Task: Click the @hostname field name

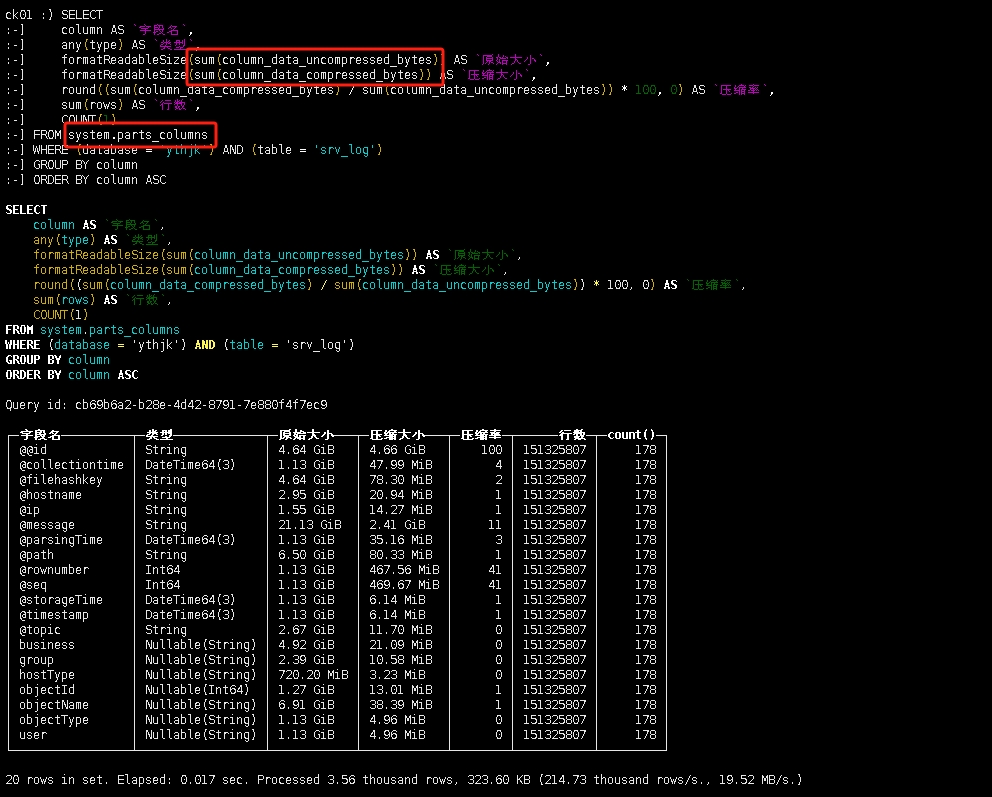Action: (51, 495)
